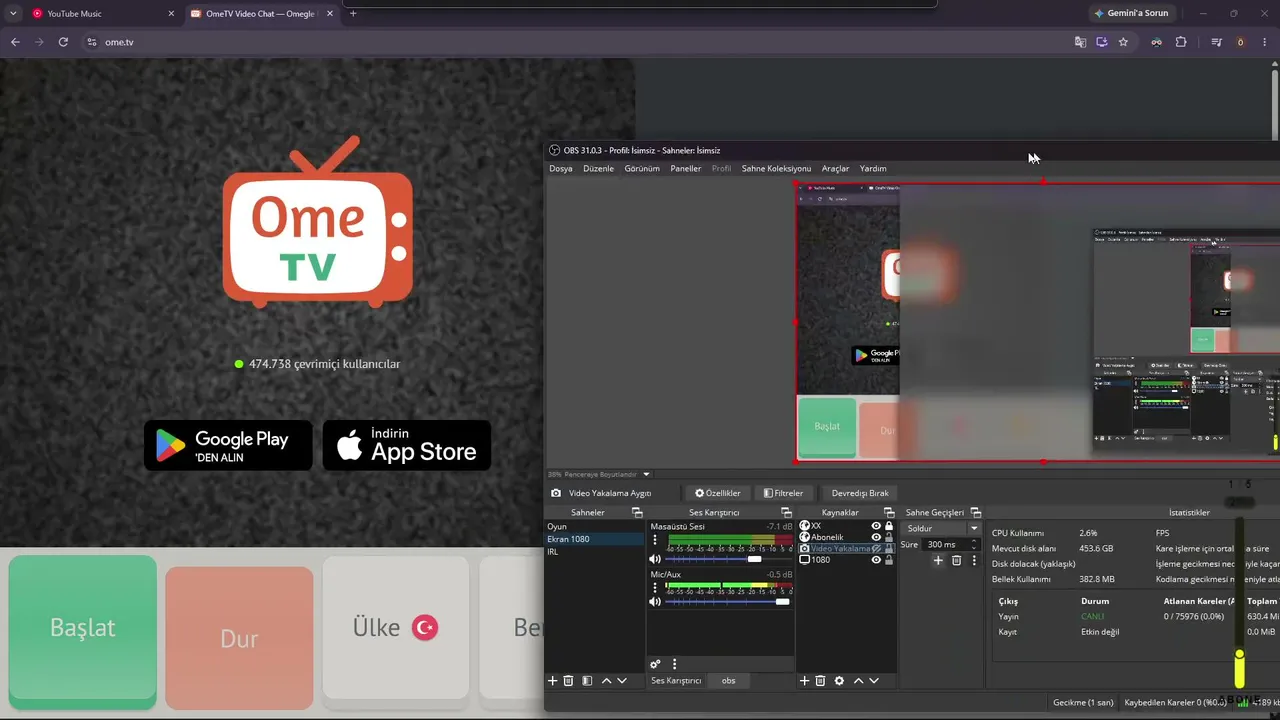Adjust Süre 300 ms duration stepper
The width and height of the screenshot is (1280, 720).
pyautogui.click(x=975, y=545)
